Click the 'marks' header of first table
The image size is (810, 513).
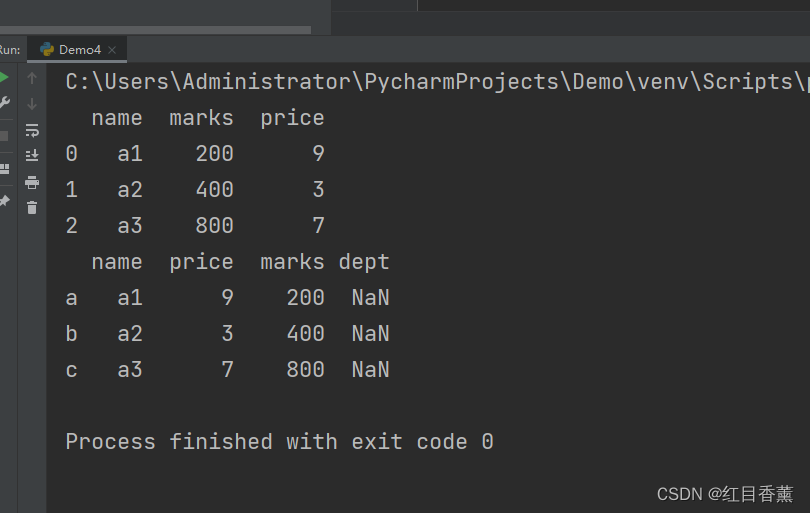[x=201, y=118]
